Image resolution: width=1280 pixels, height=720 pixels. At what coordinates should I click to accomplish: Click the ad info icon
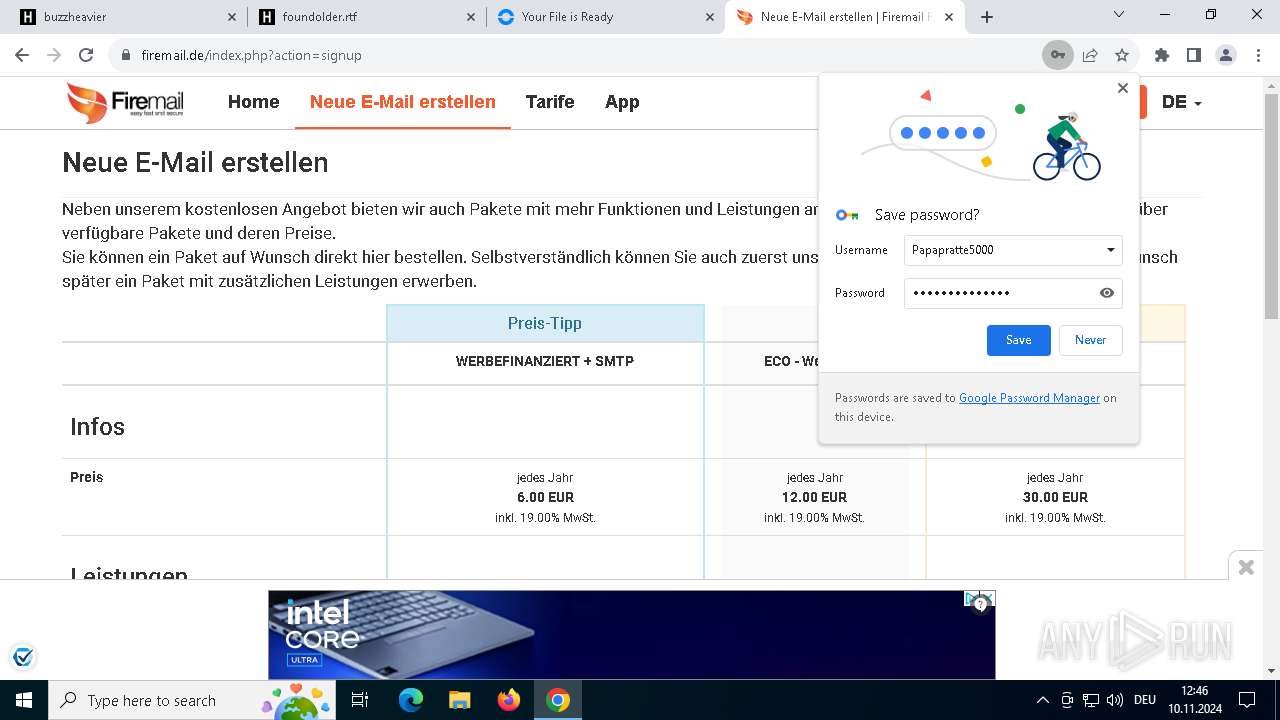point(980,603)
